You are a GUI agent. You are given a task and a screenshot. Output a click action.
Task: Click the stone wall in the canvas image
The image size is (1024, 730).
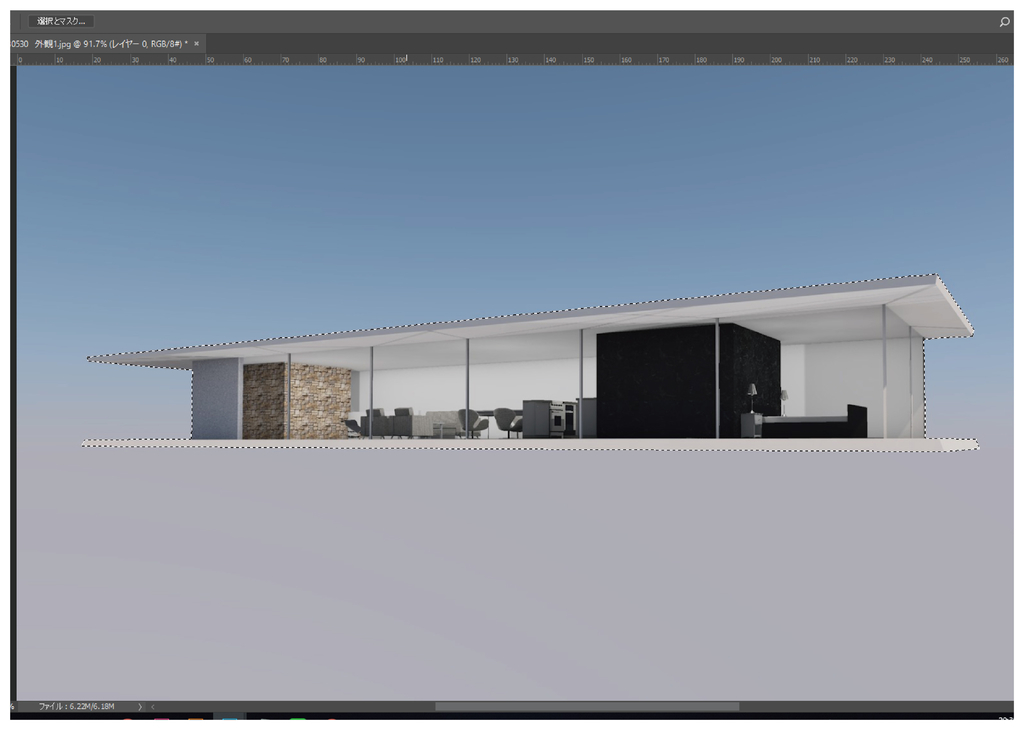(298, 400)
